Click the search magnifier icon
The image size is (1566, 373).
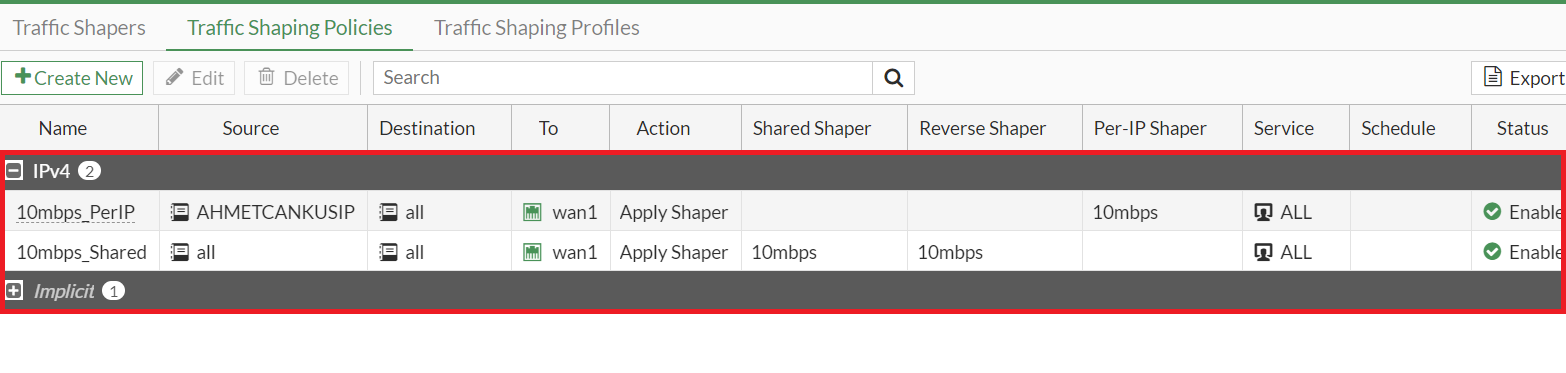[893, 78]
